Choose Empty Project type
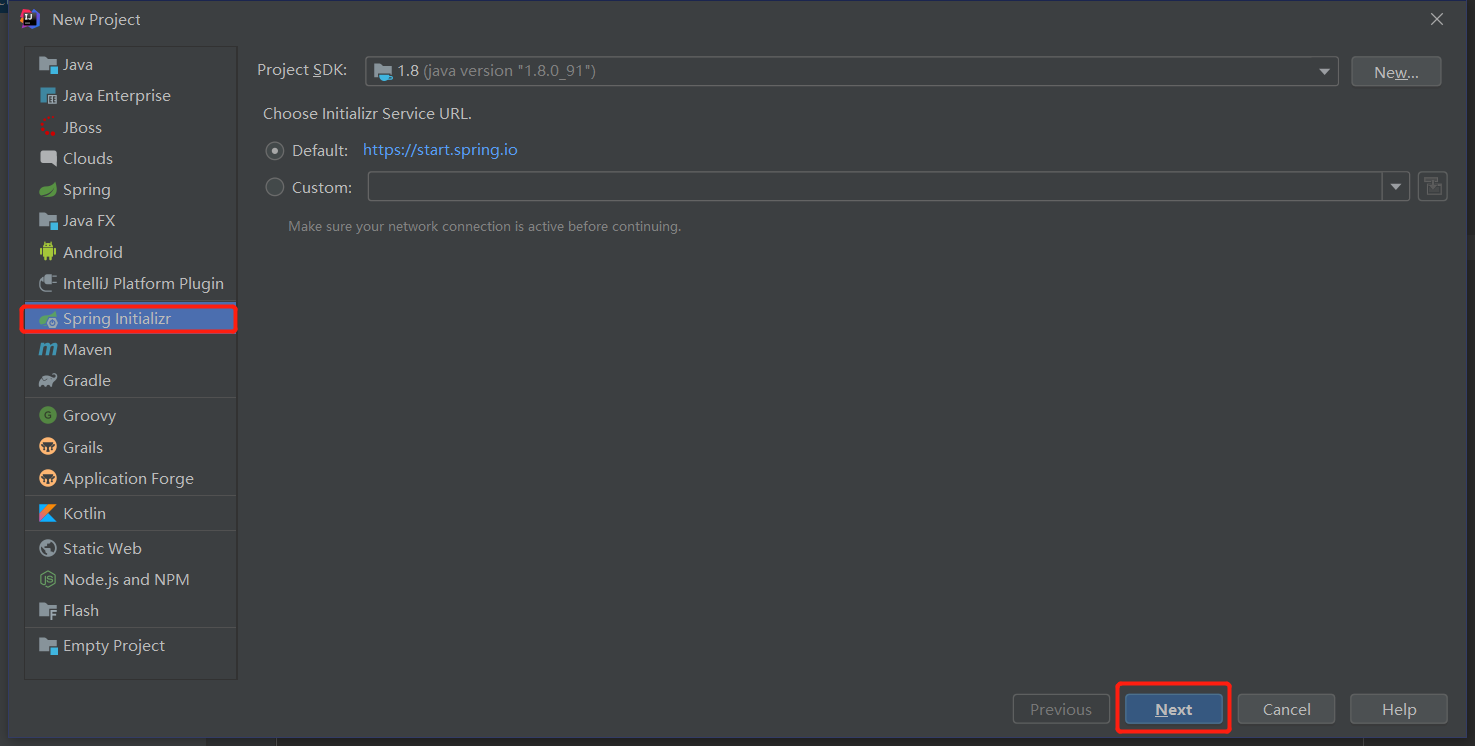The width and height of the screenshot is (1475, 746). coord(130,646)
